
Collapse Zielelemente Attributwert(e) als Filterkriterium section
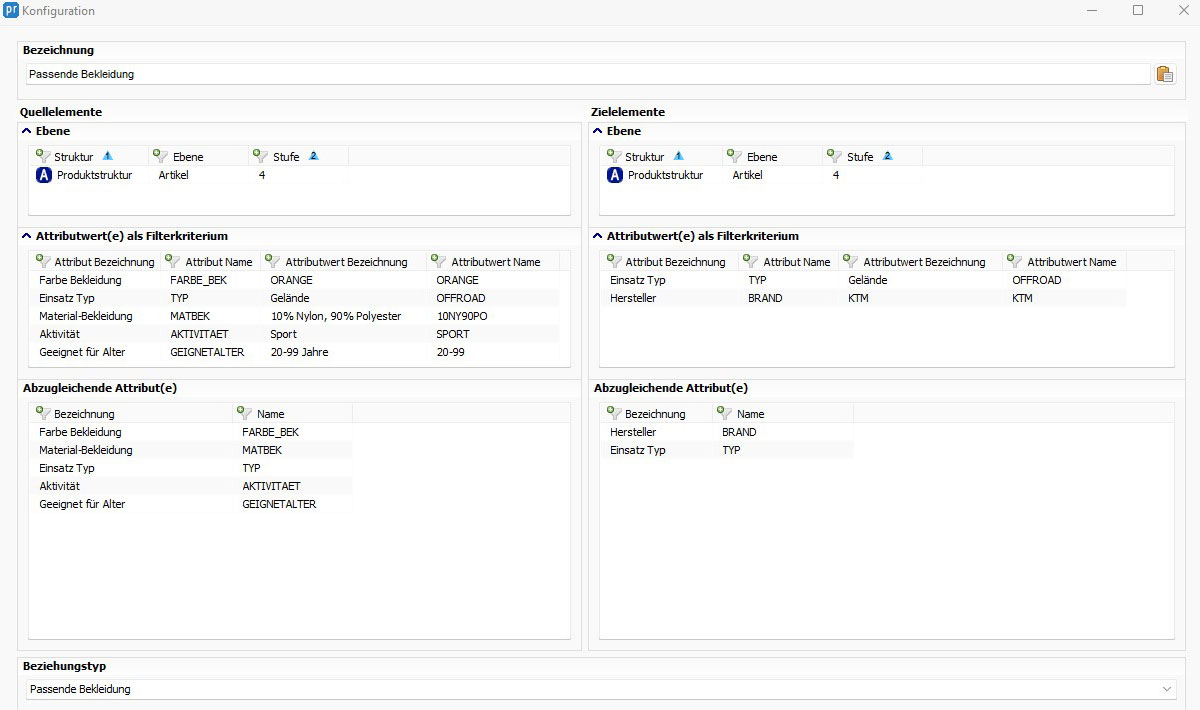(597, 236)
